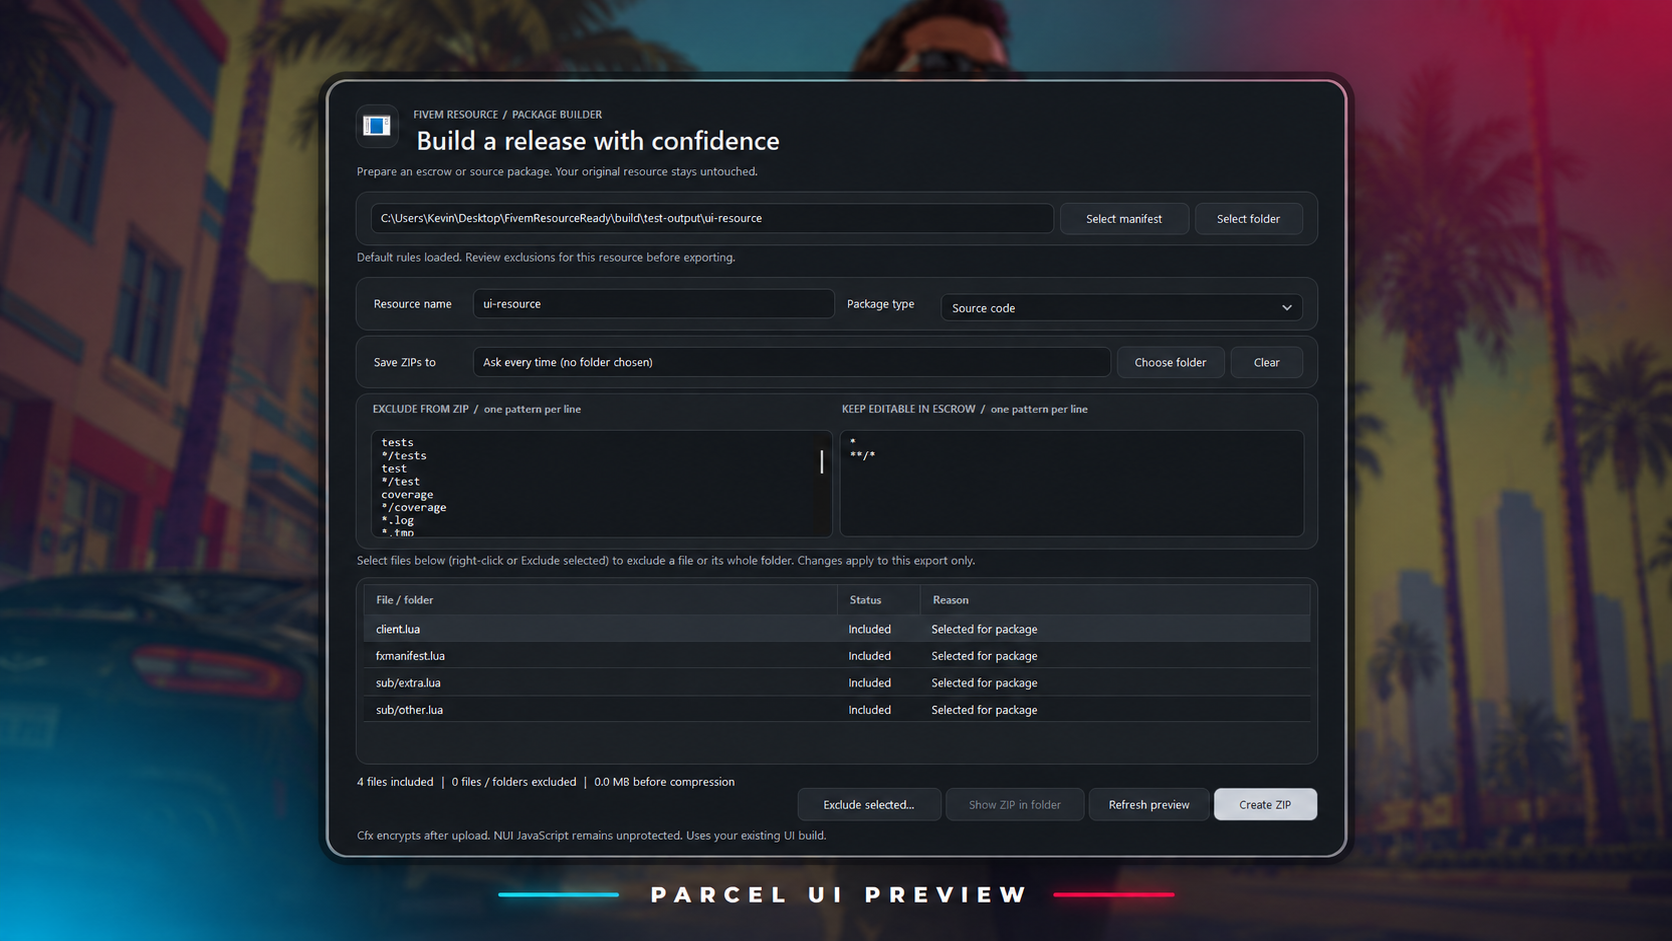The image size is (1672, 941).
Task: Clear the saved ZIP folder
Action: pyautogui.click(x=1266, y=362)
